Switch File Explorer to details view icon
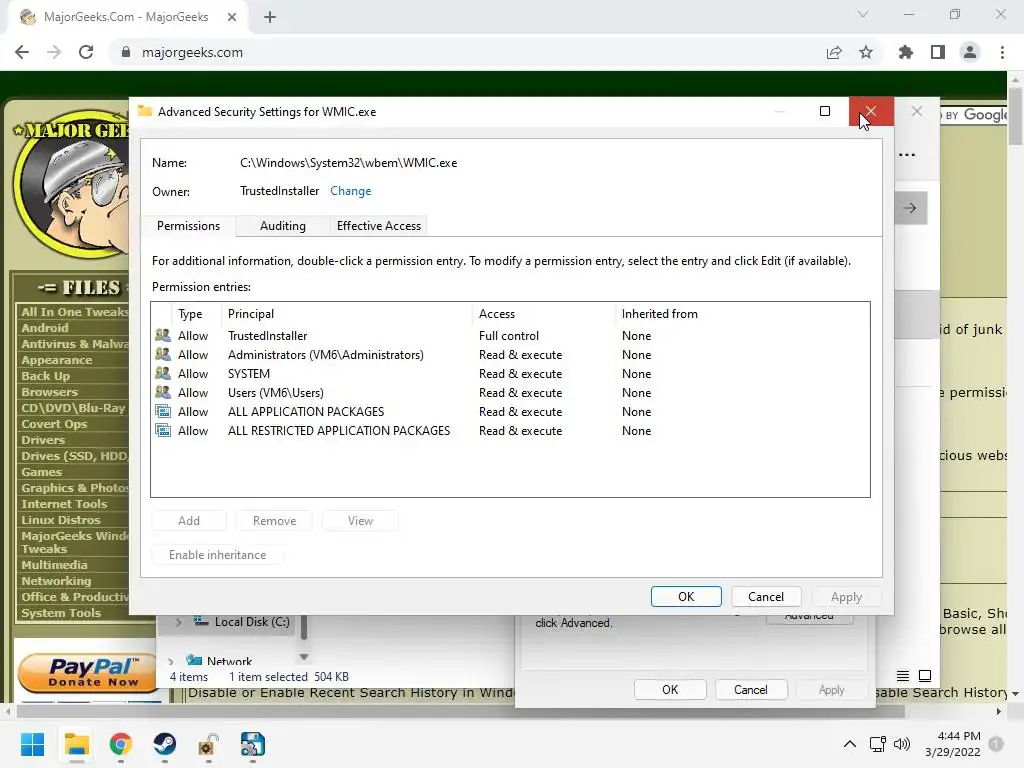The image size is (1024, 768). 903,676
